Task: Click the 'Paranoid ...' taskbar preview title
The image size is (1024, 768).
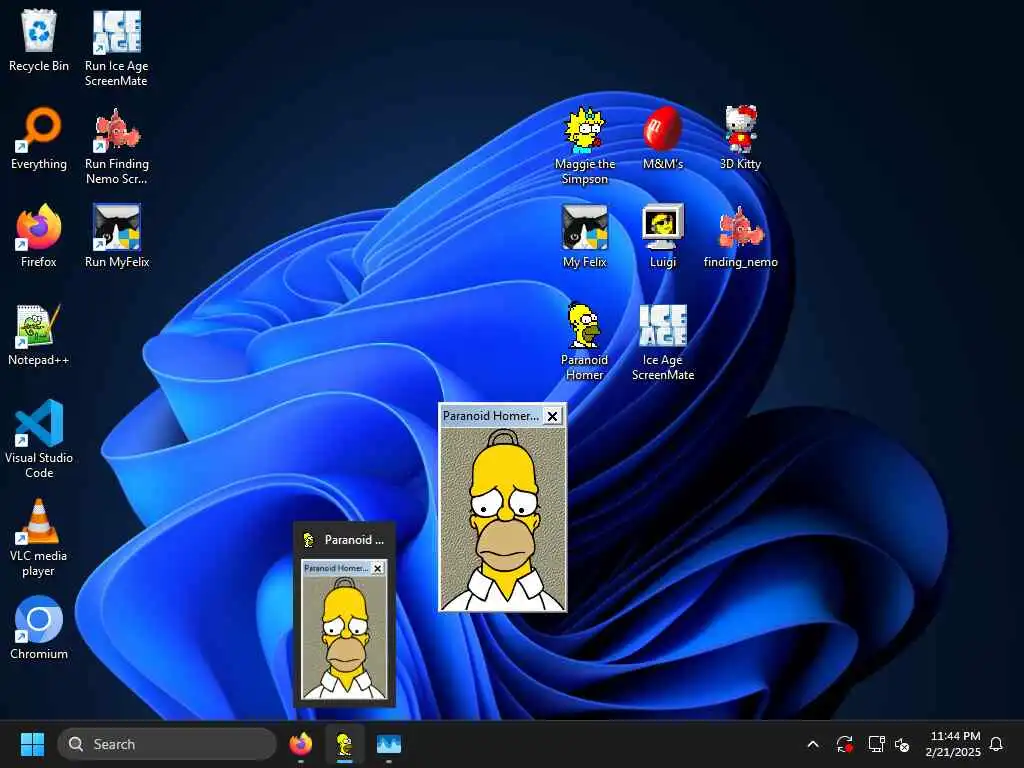Action: pos(354,540)
